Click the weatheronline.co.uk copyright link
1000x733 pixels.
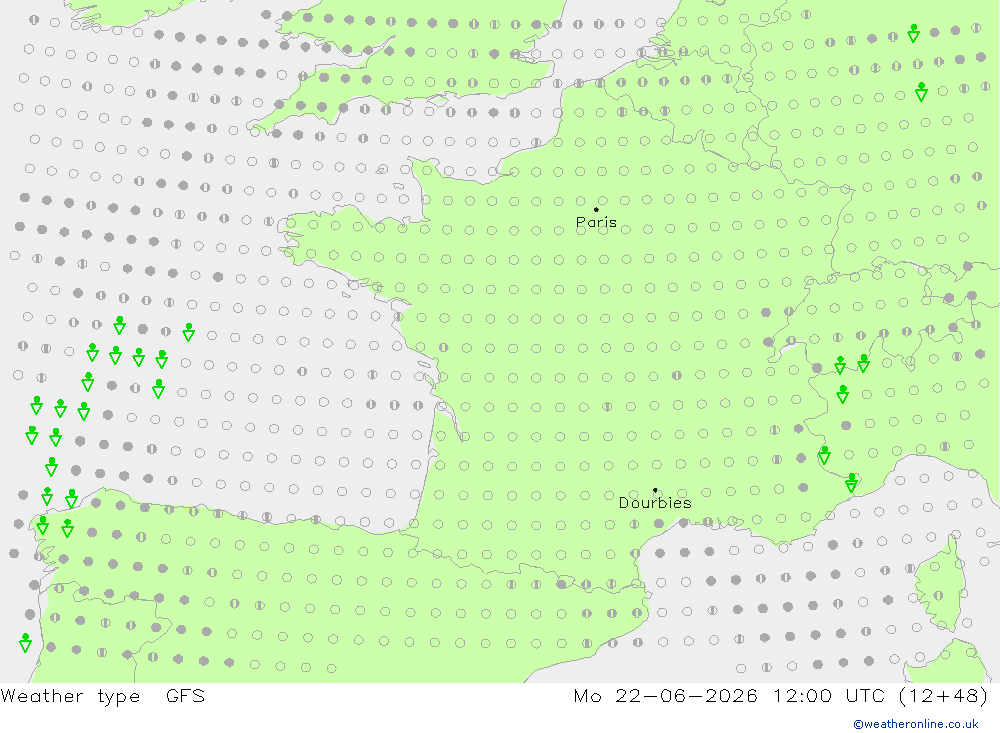(x=916, y=723)
